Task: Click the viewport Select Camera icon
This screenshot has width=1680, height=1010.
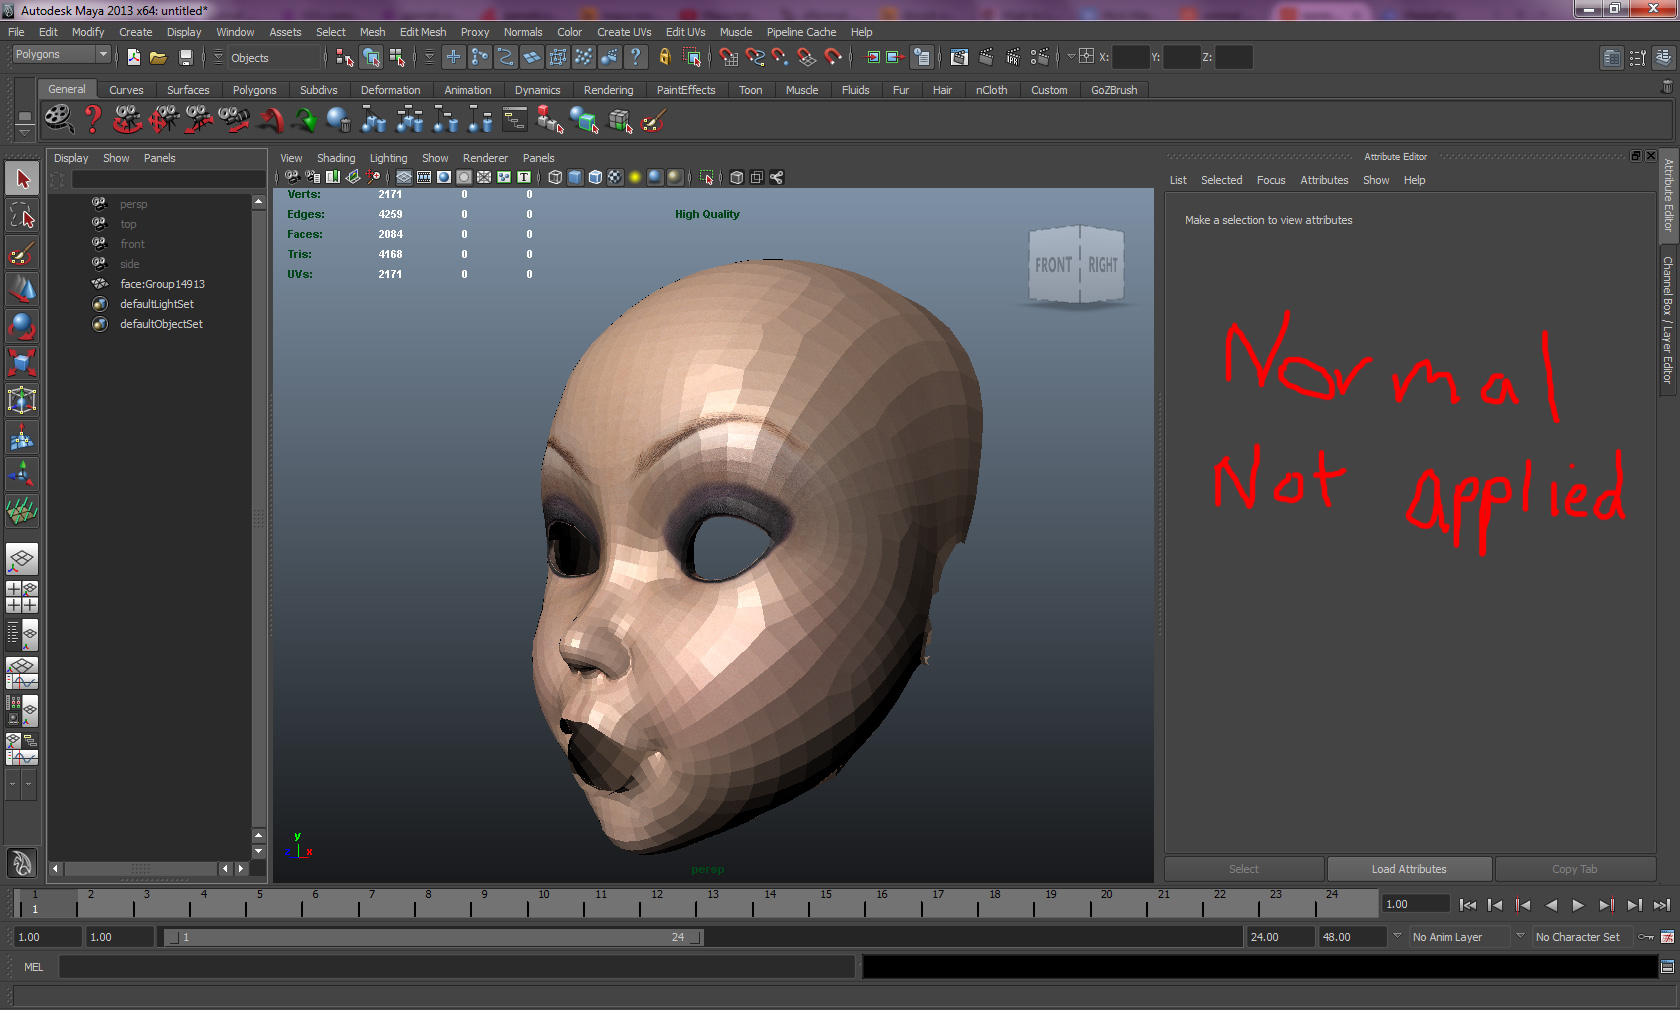Action: [292, 177]
